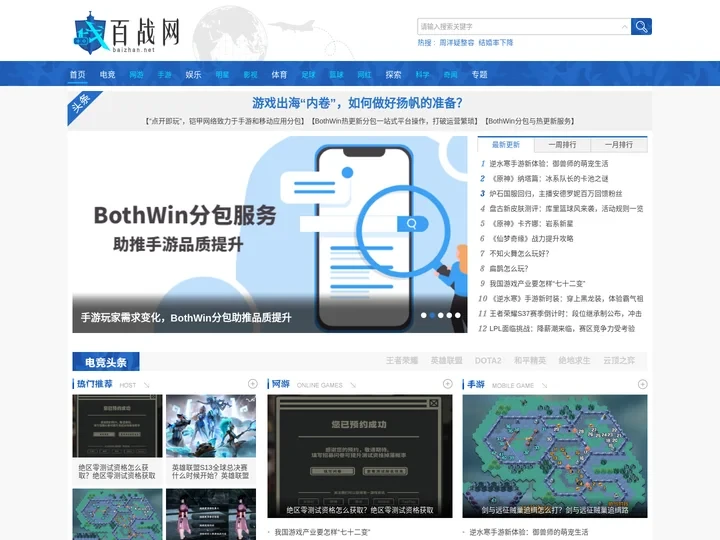This screenshot has width=720, height=540.
Task: Open ranked item 不知火舞怎么玩好
Action: [x=519, y=253]
